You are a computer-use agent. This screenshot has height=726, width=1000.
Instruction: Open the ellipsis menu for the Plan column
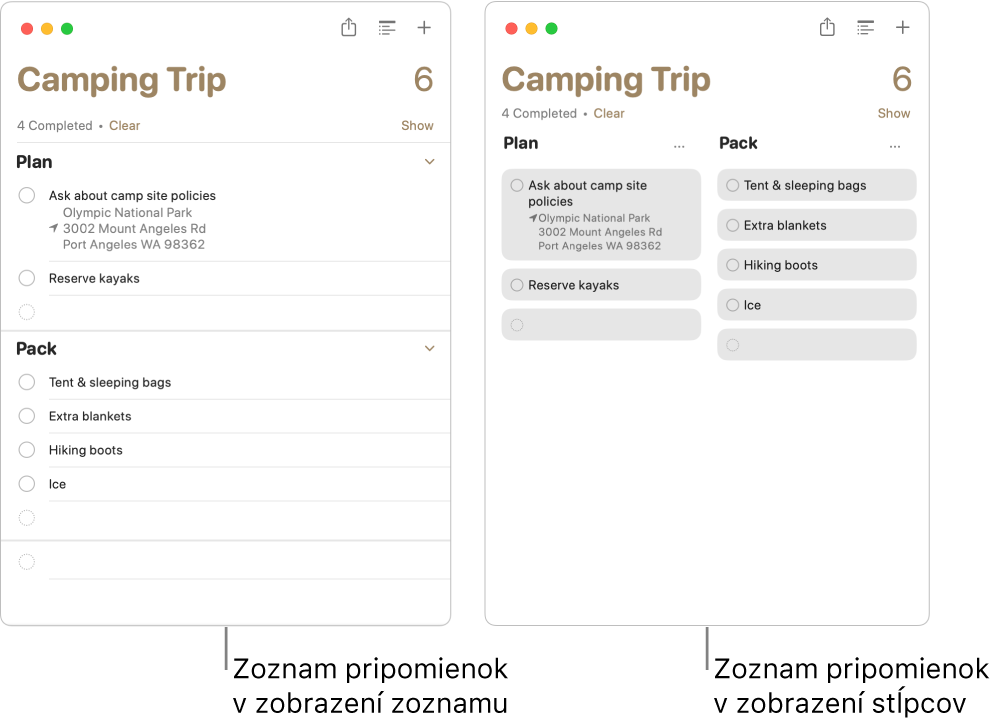coord(679,146)
